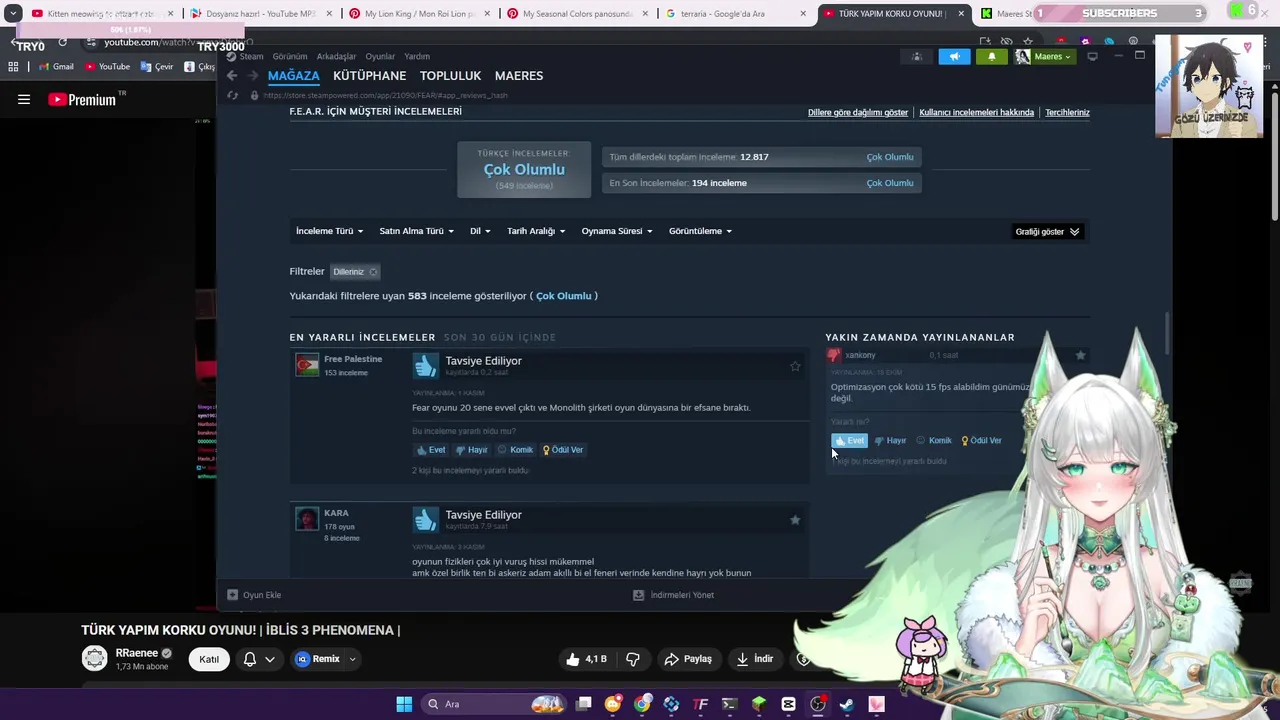Open Steam notifications bell

click(992, 56)
